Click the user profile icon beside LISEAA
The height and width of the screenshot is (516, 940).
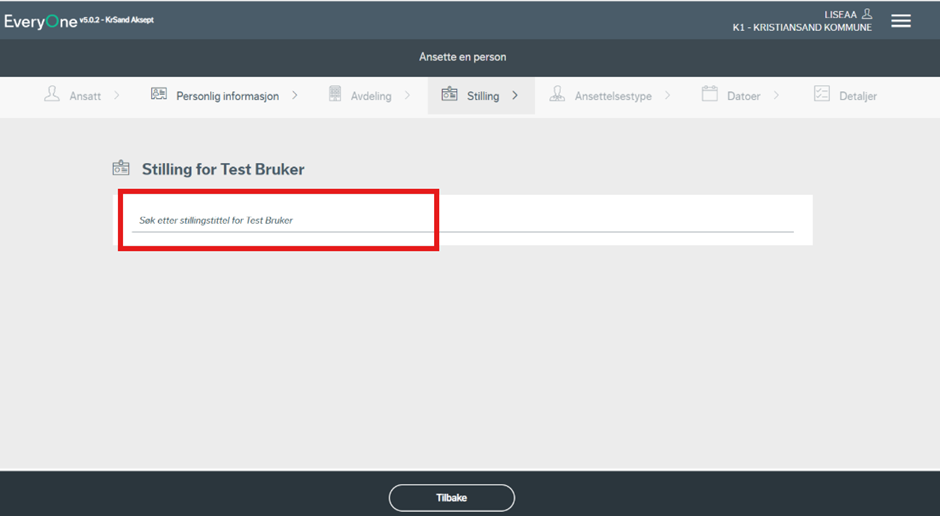coord(866,14)
